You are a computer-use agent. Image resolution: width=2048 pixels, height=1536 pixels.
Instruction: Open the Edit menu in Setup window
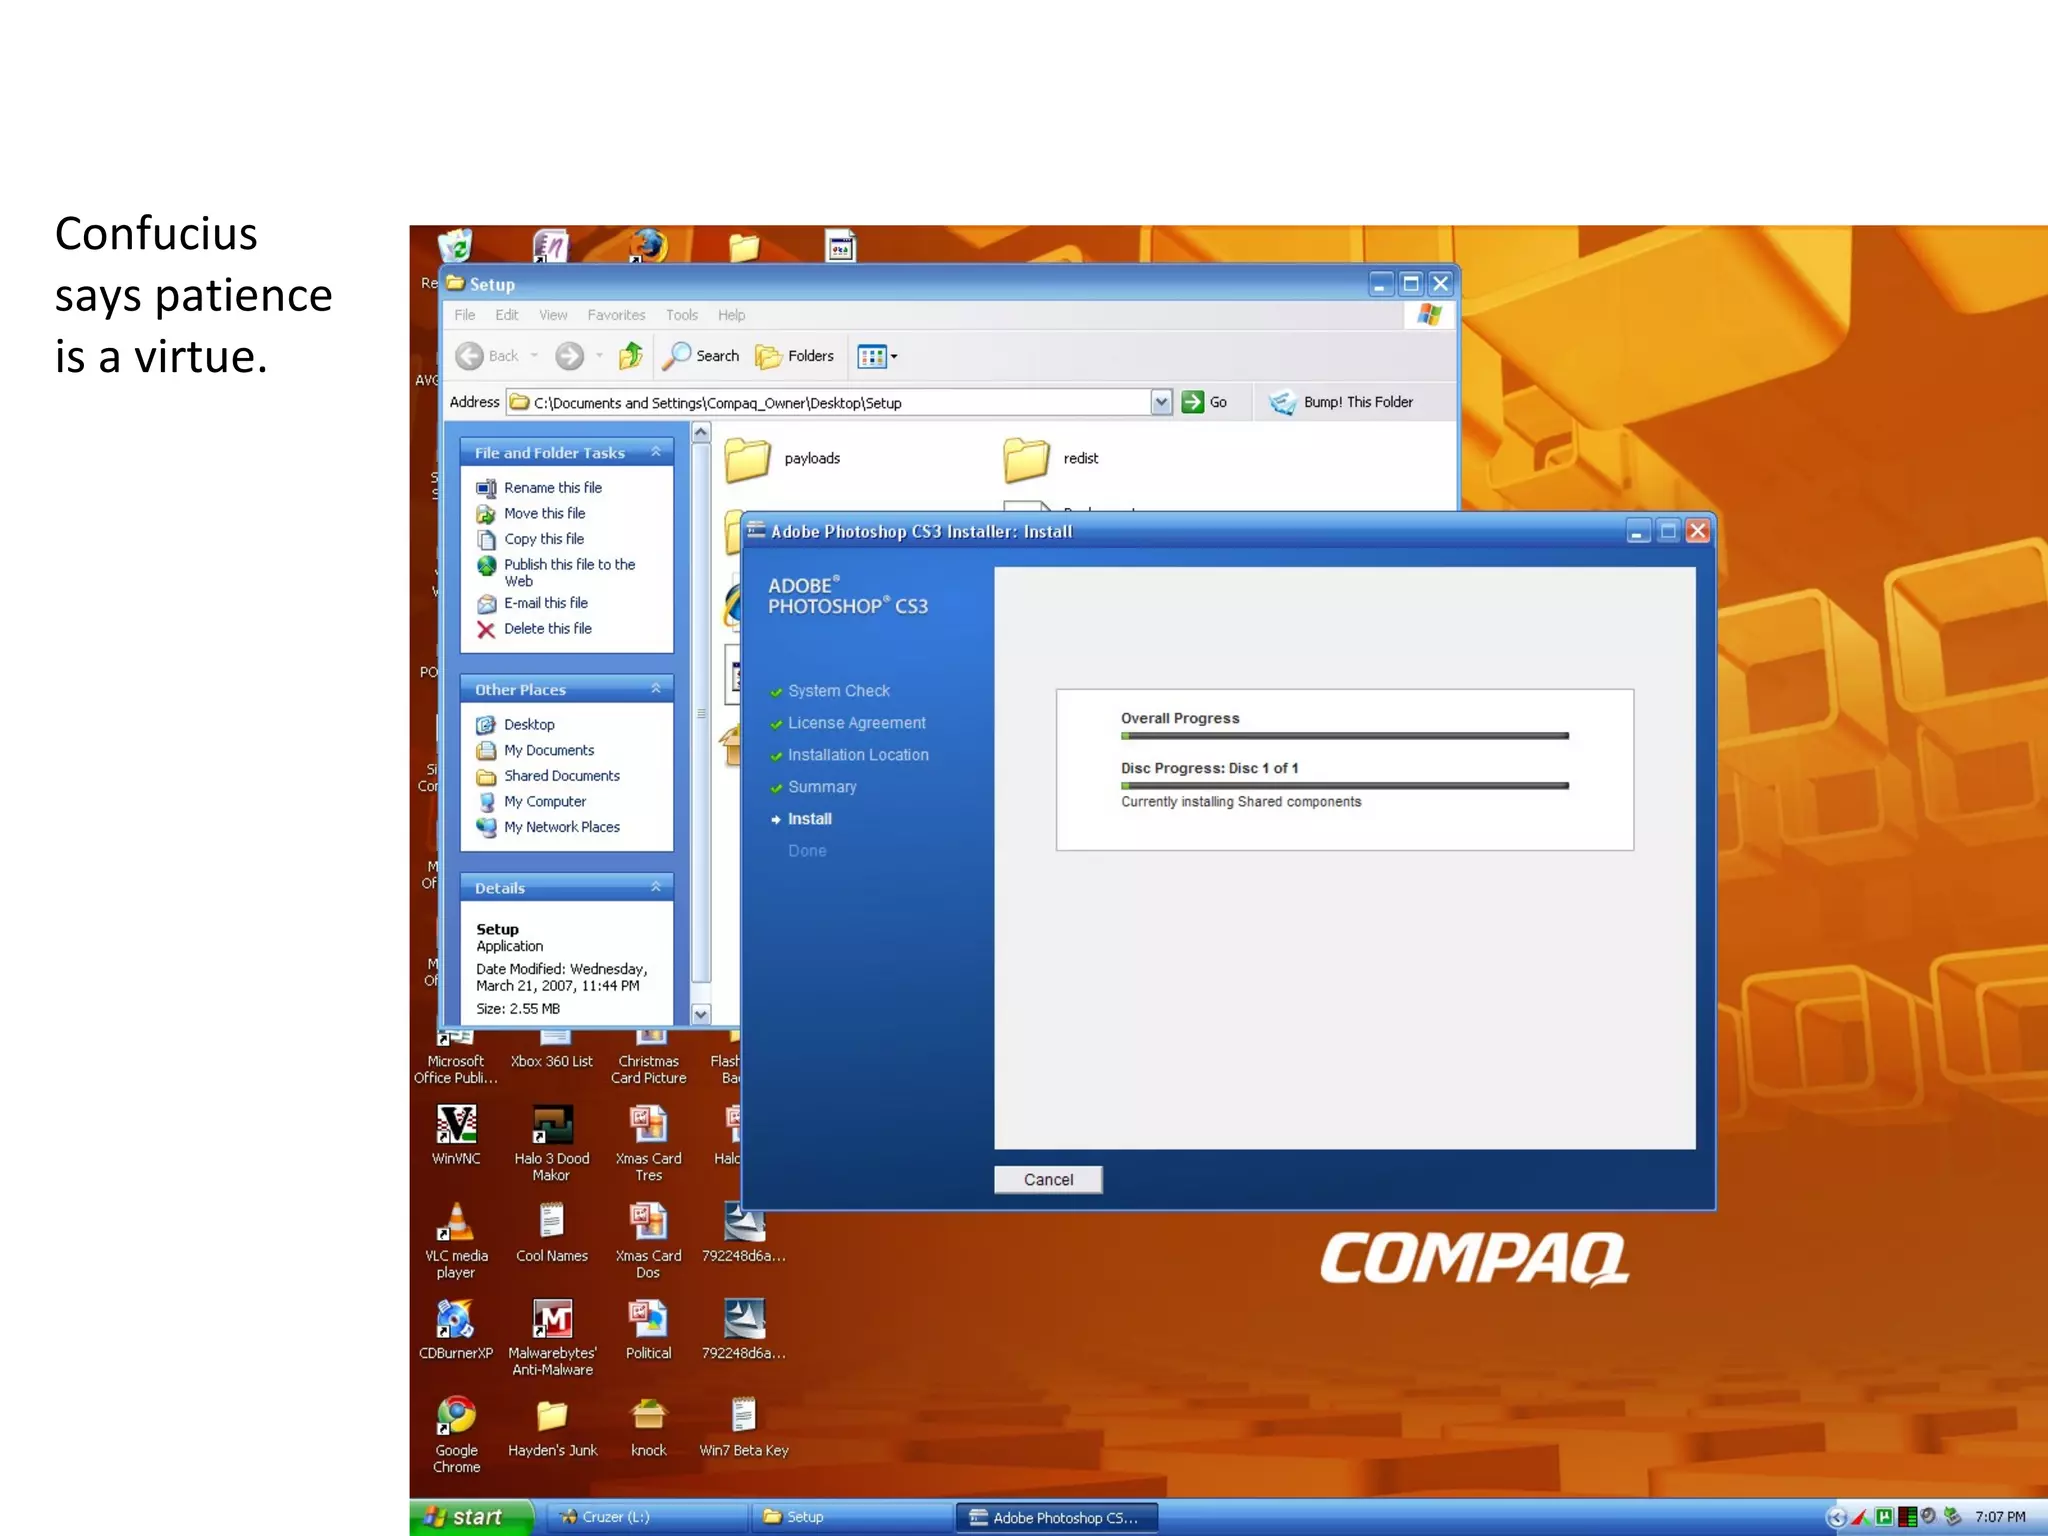pos(507,315)
